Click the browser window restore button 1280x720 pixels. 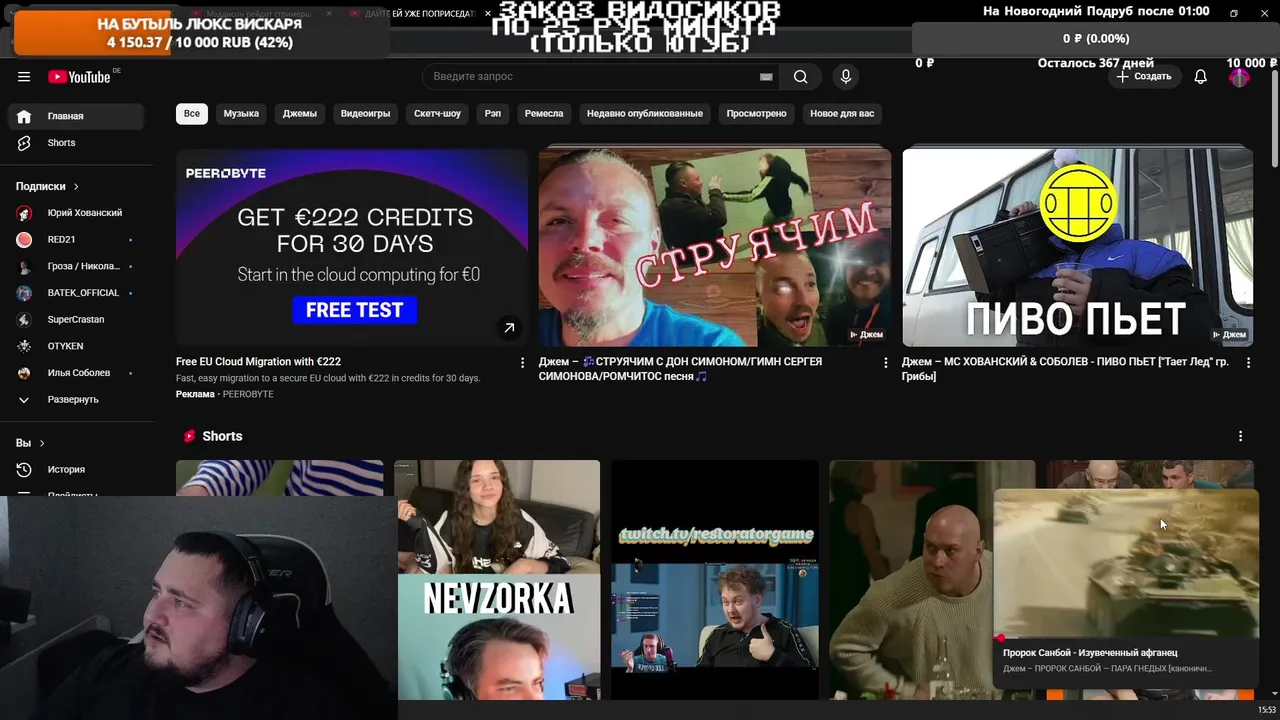coord(1233,13)
